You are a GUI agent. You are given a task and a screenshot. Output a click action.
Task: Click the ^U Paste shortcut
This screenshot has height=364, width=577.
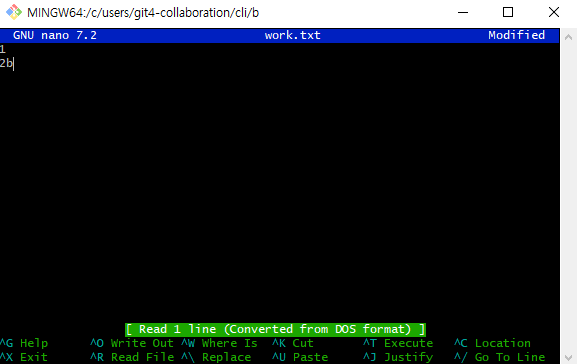pyautogui.click(x=300, y=357)
